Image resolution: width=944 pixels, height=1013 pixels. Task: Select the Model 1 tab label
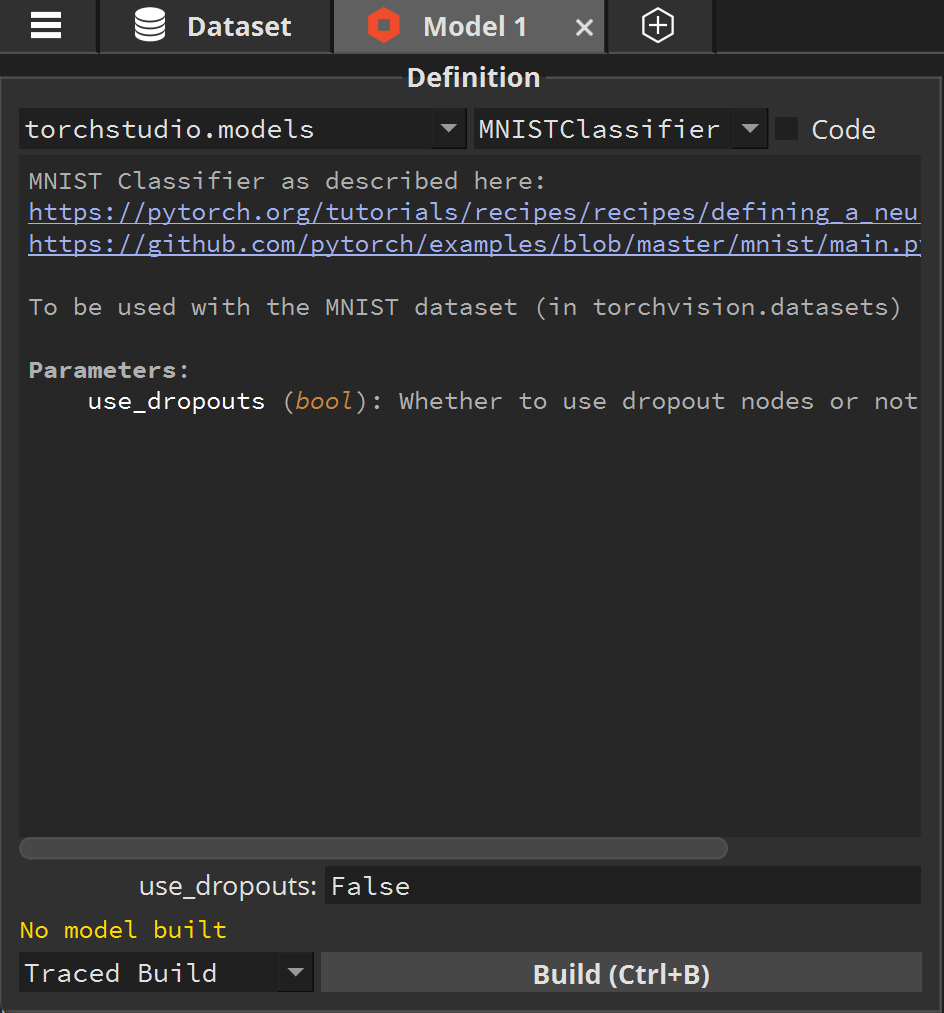(x=475, y=26)
